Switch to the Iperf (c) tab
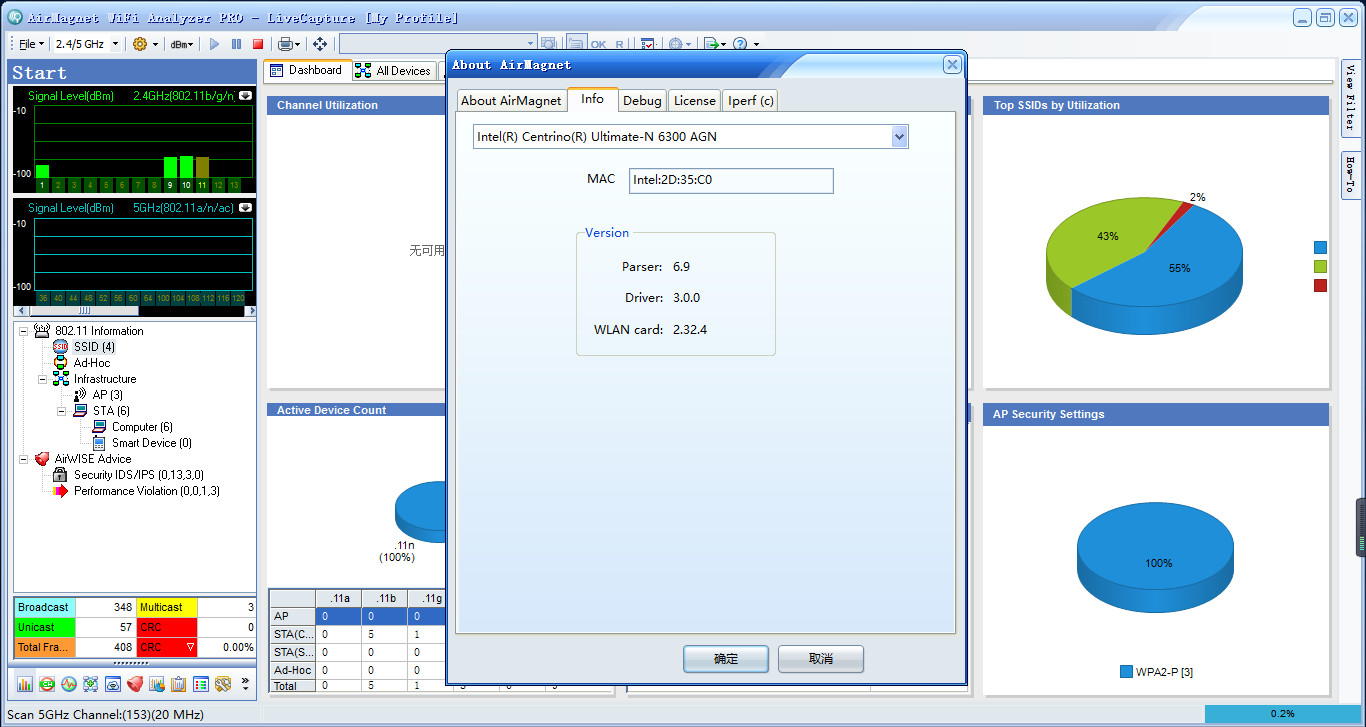Viewport: 1366px width, 727px height. 750,100
